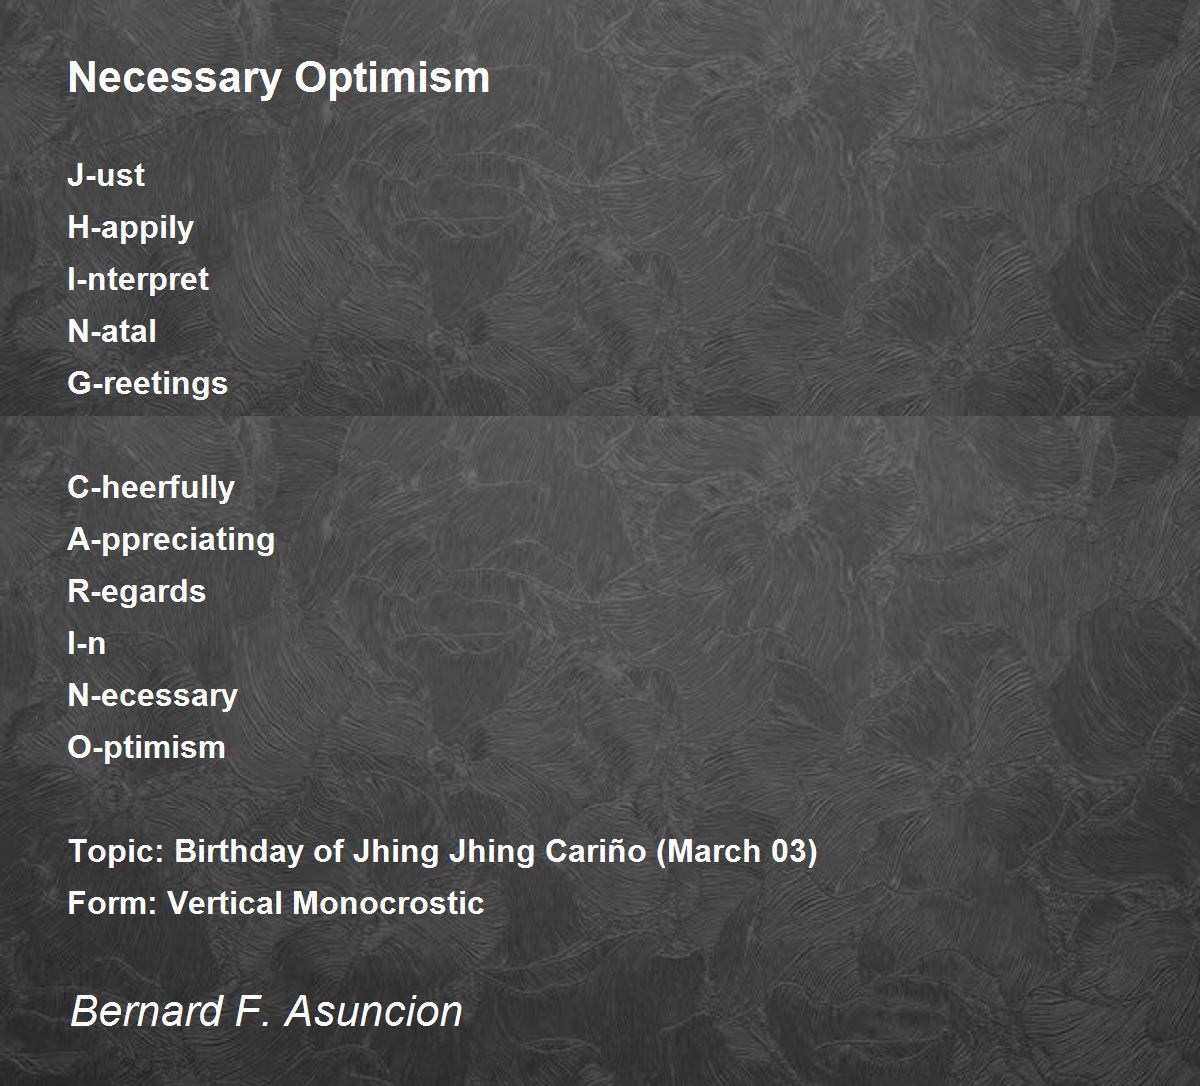1200x1086 pixels.
Task: Click the line G-reetings
Action: pos(148,384)
